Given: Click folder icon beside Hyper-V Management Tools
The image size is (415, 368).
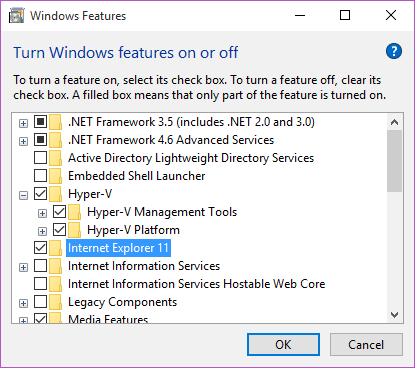Looking at the screenshot, I should [x=74, y=212].
